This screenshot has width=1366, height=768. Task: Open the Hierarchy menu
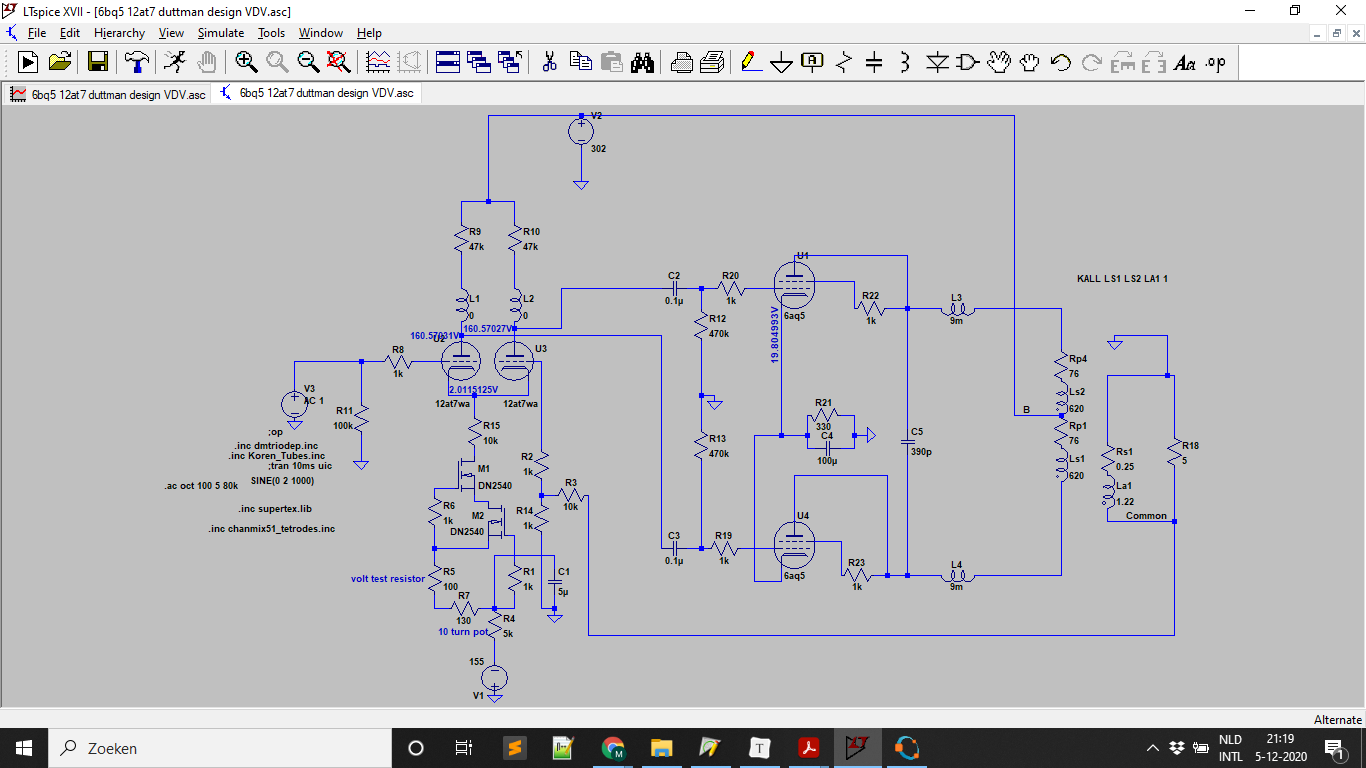119,33
